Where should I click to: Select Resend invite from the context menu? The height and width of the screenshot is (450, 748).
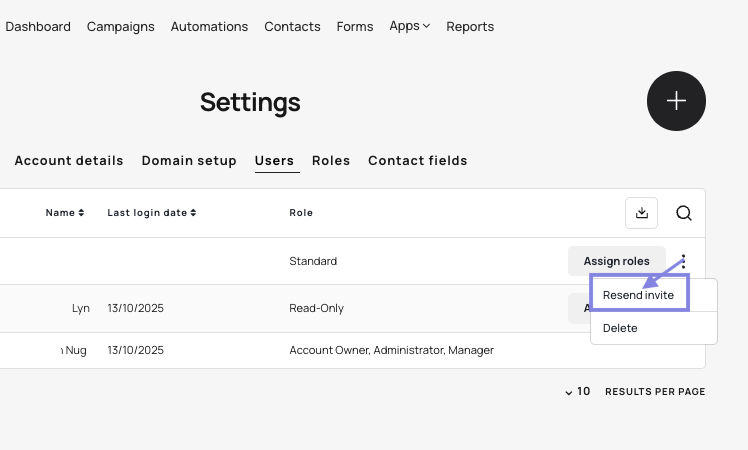[638, 295]
